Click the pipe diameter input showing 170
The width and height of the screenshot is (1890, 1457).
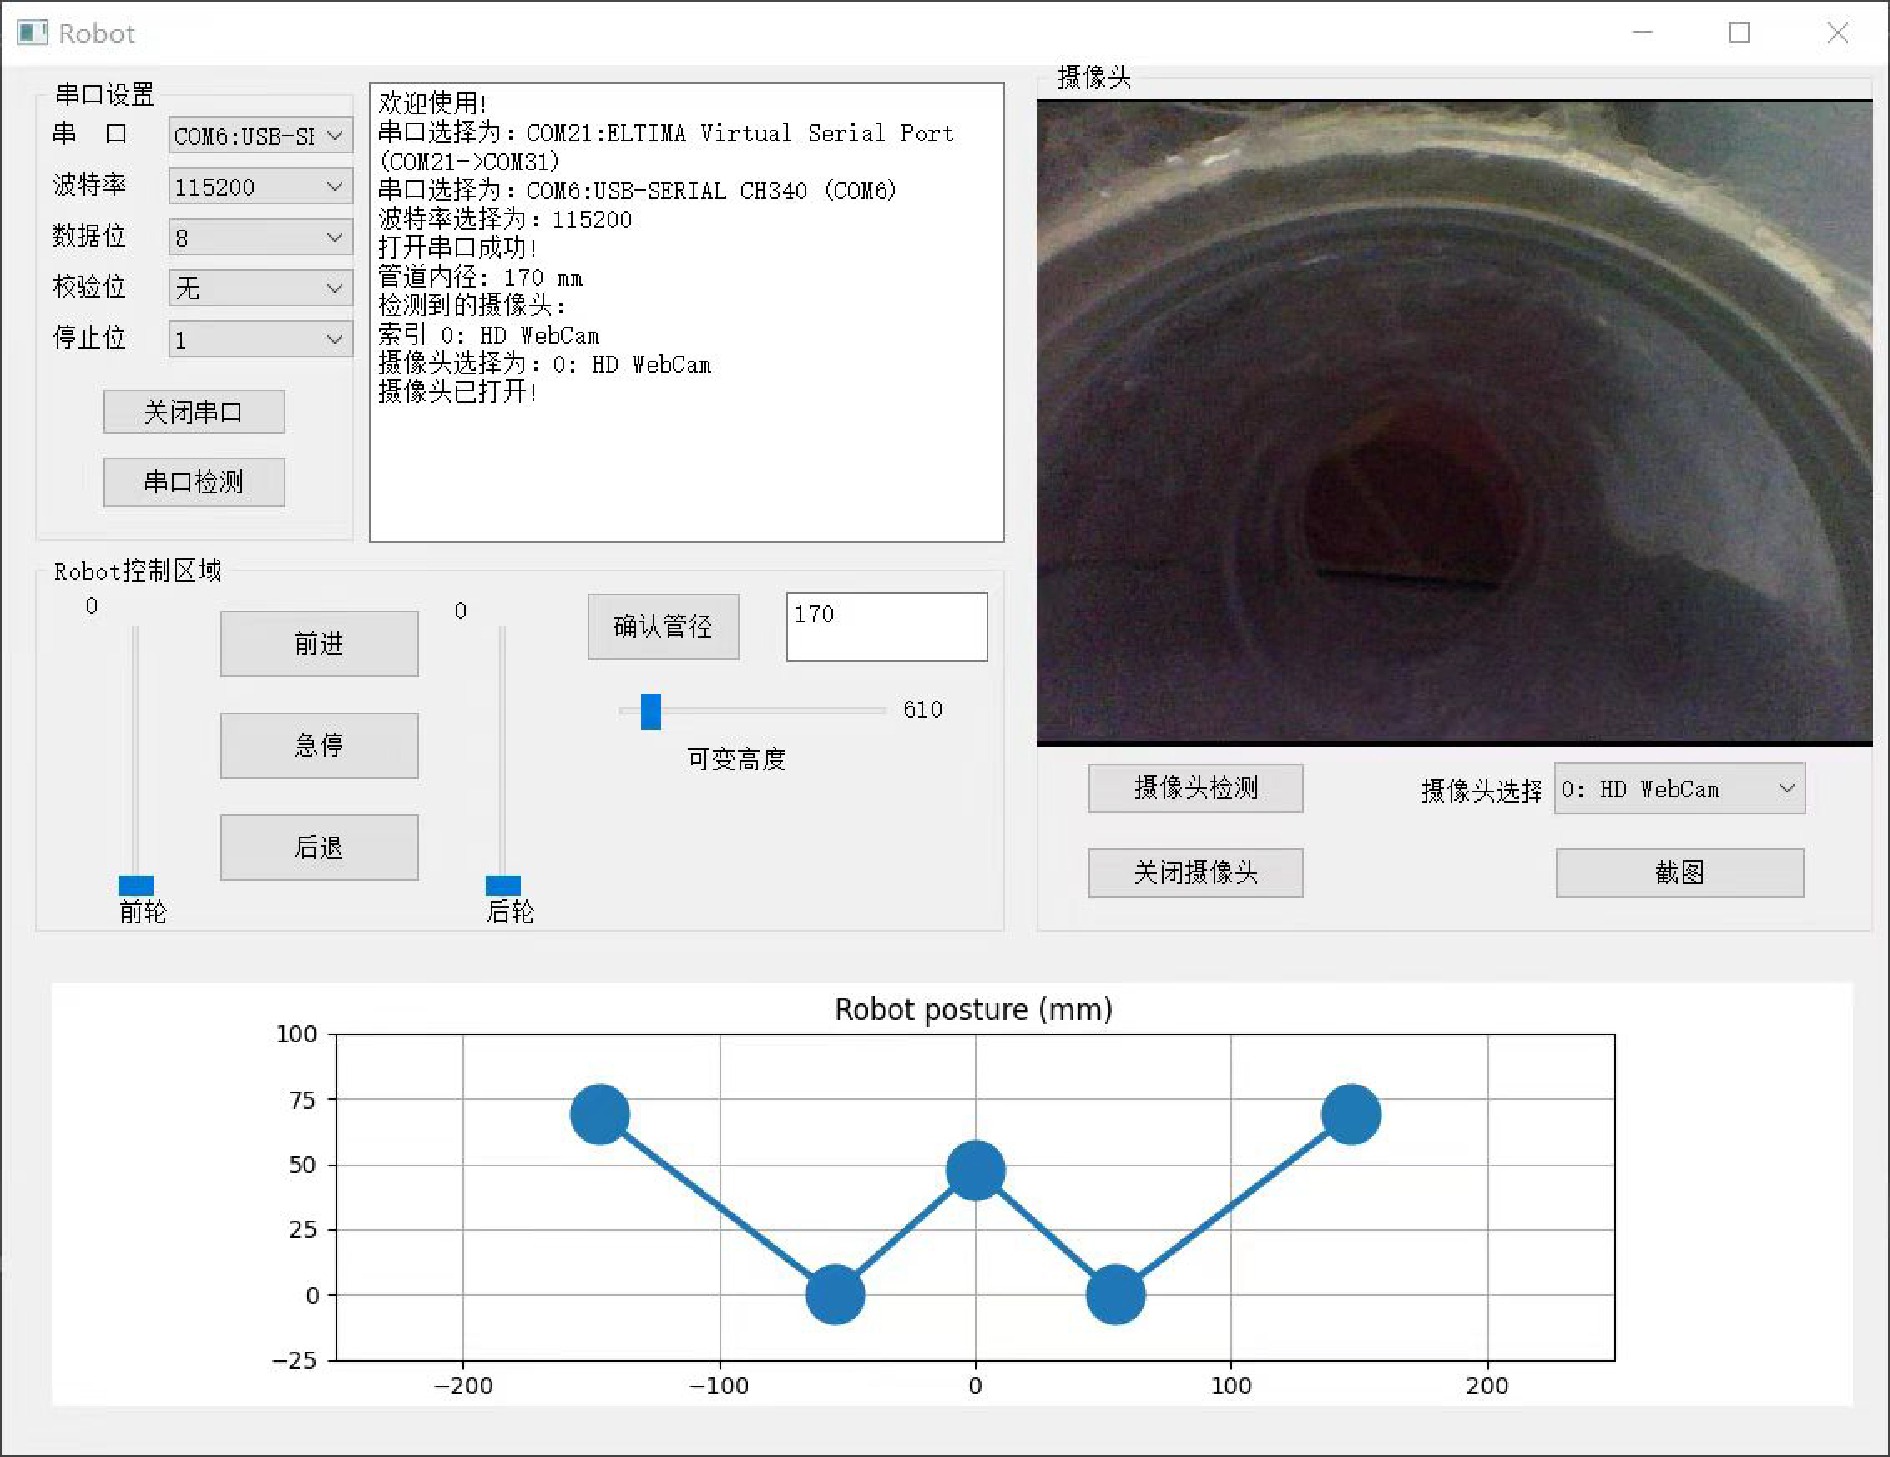click(886, 627)
